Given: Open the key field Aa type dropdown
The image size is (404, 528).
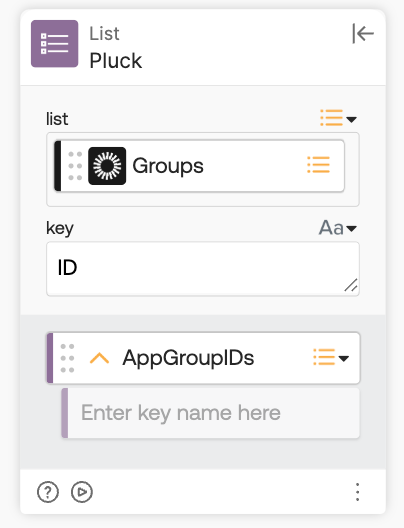Looking at the screenshot, I should tap(338, 228).
